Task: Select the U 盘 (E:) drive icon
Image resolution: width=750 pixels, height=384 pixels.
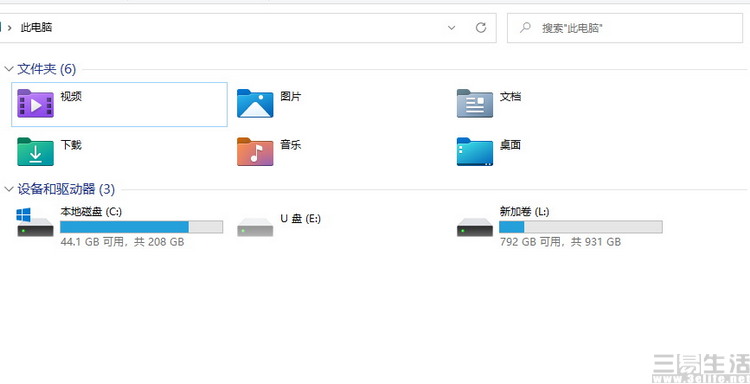Action: click(255, 227)
